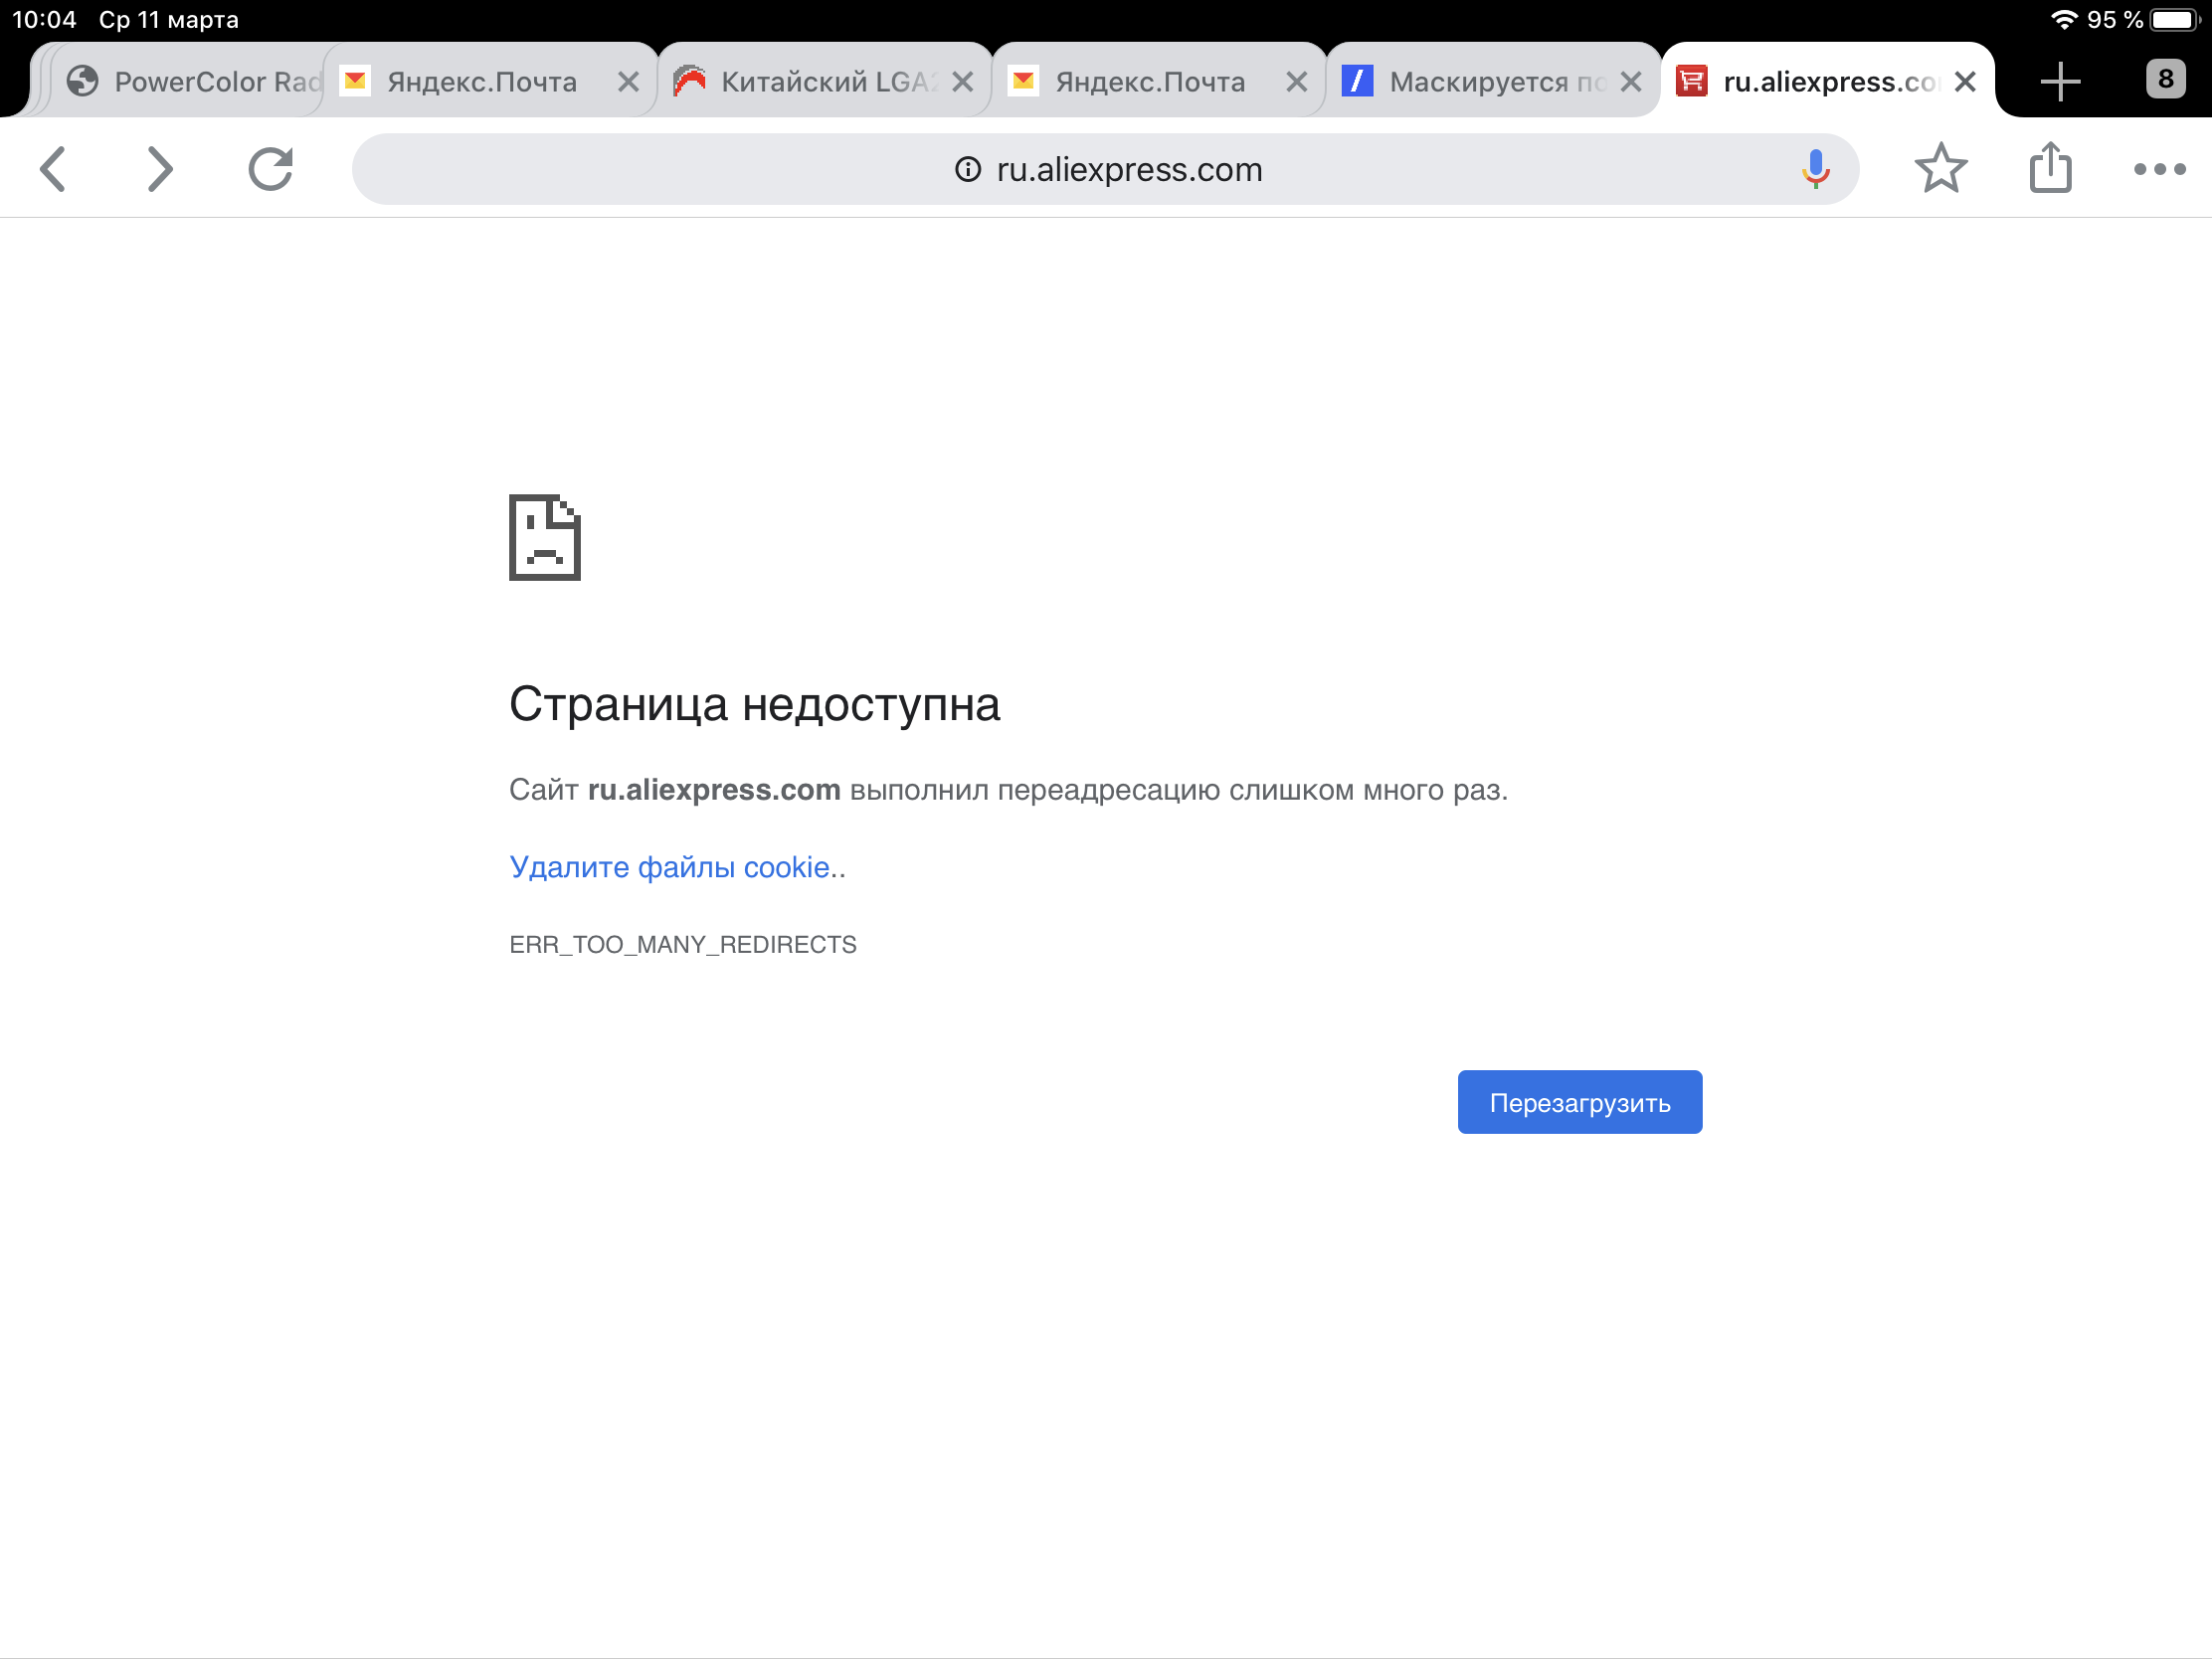Follow the Удалите файлы cookie link
2212x1659 pixels.
[x=669, y=867]
